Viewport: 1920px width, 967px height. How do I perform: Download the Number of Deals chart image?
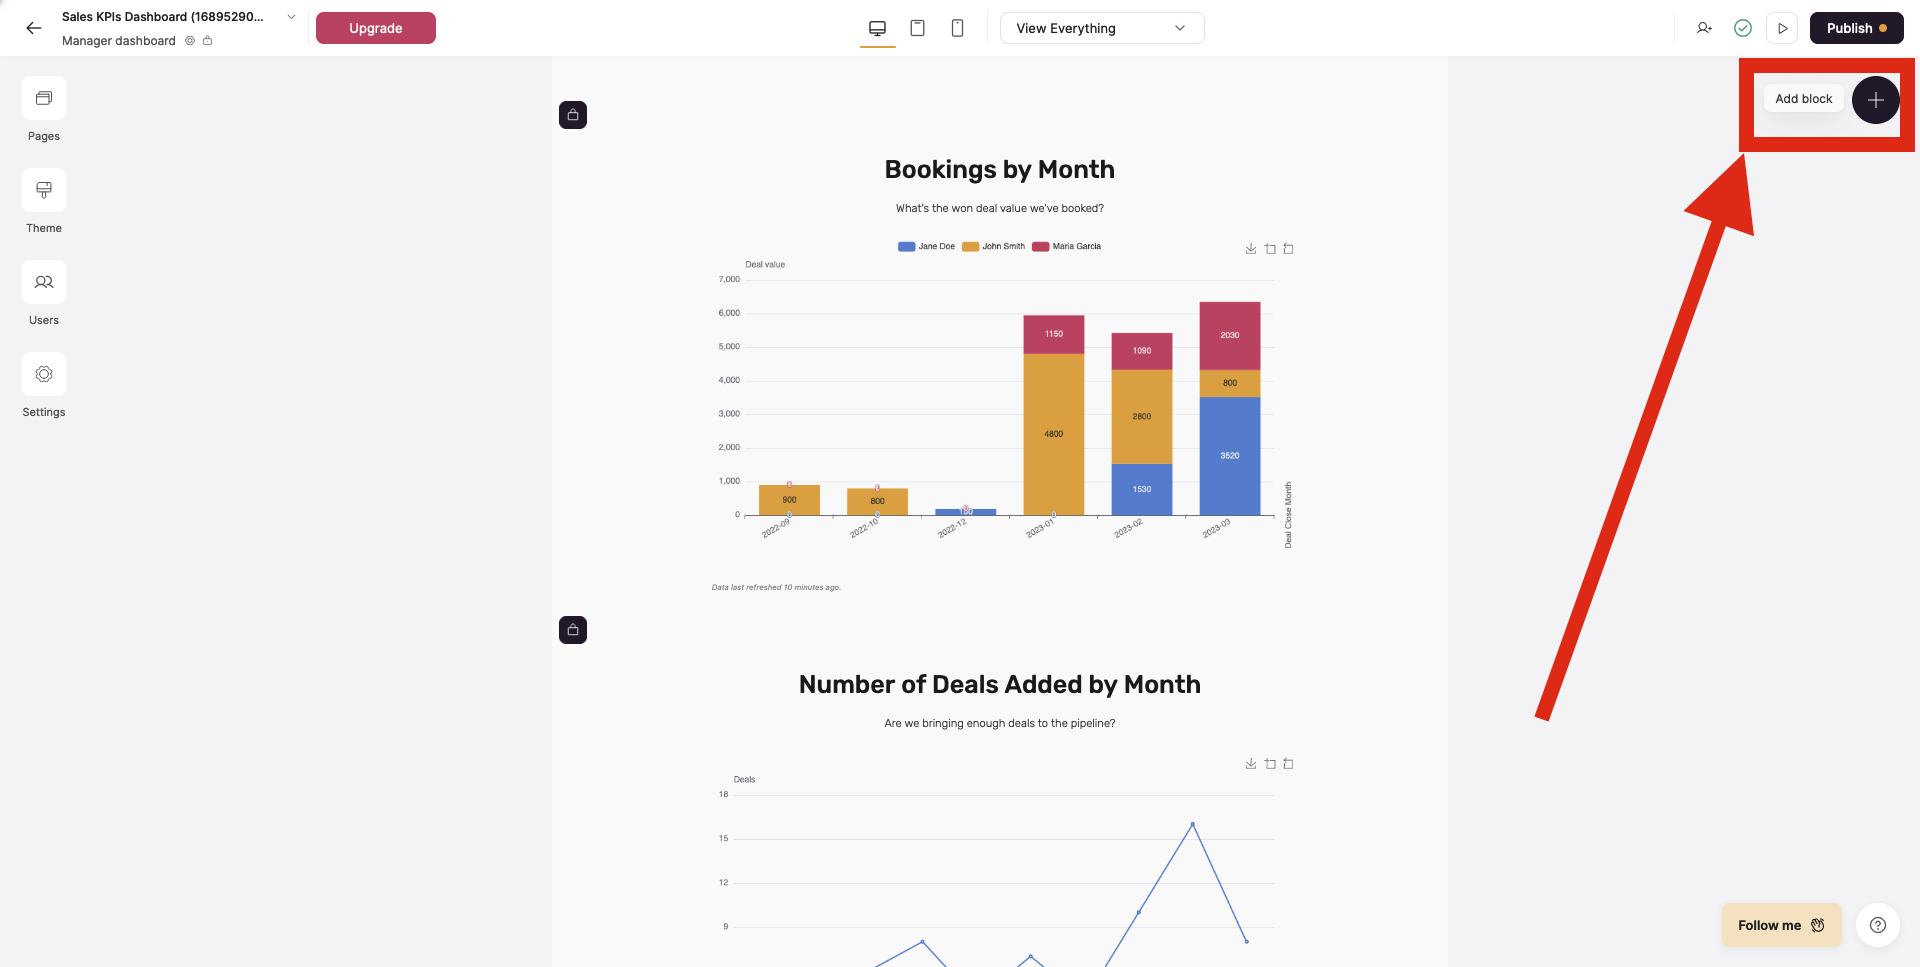[1251, 764]
